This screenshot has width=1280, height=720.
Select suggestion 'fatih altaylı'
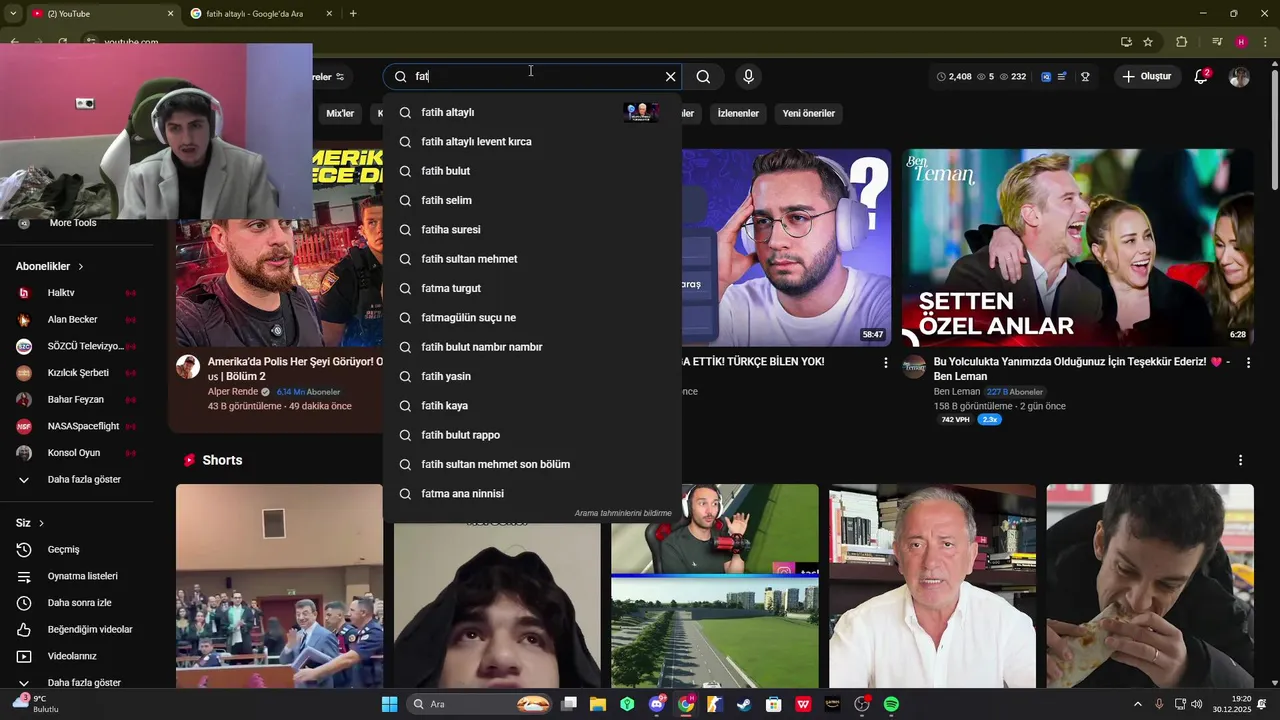pyautogui.click(x=532, y=112)
